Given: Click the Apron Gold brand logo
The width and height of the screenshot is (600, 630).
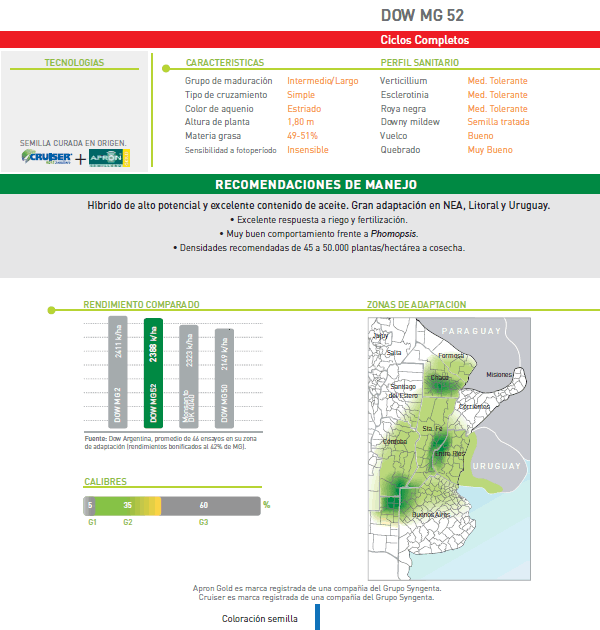Looking at the screenshot, I should [109, 157].
